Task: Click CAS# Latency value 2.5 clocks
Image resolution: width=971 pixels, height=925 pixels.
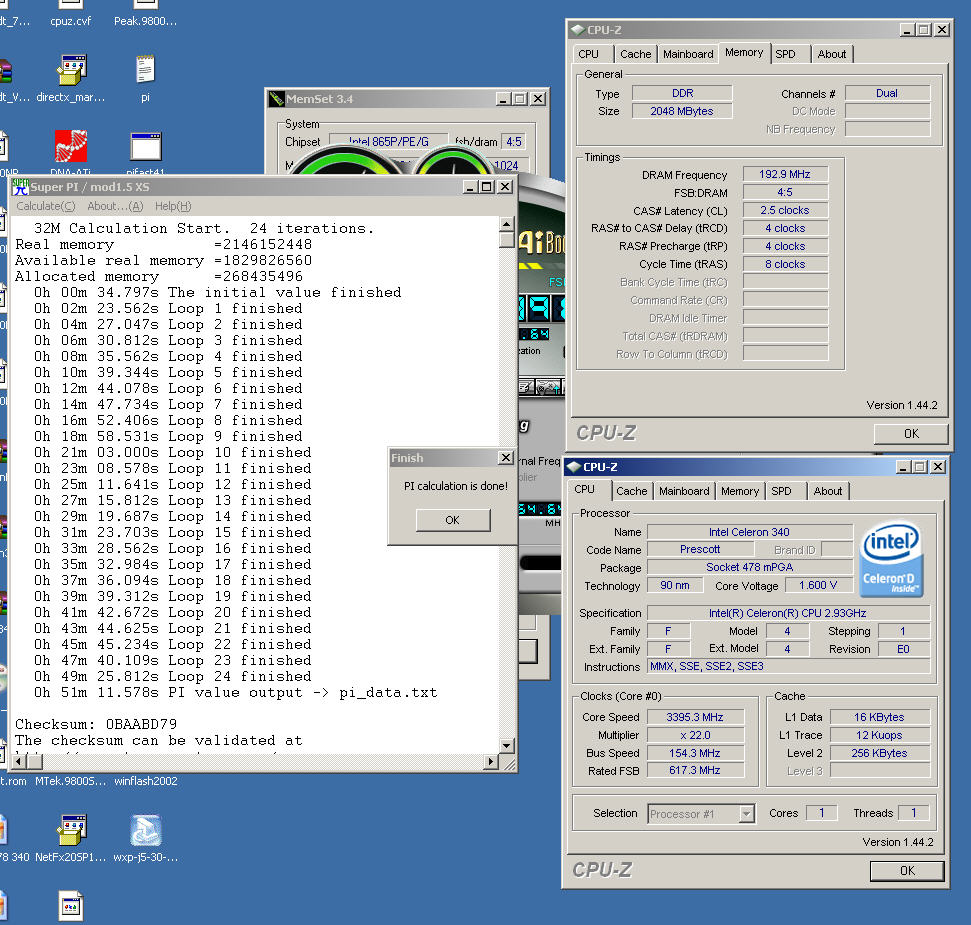Action: (785, 211)
